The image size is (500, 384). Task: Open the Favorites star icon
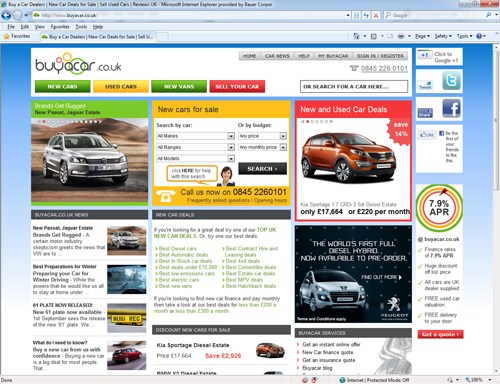coord(6,36)
